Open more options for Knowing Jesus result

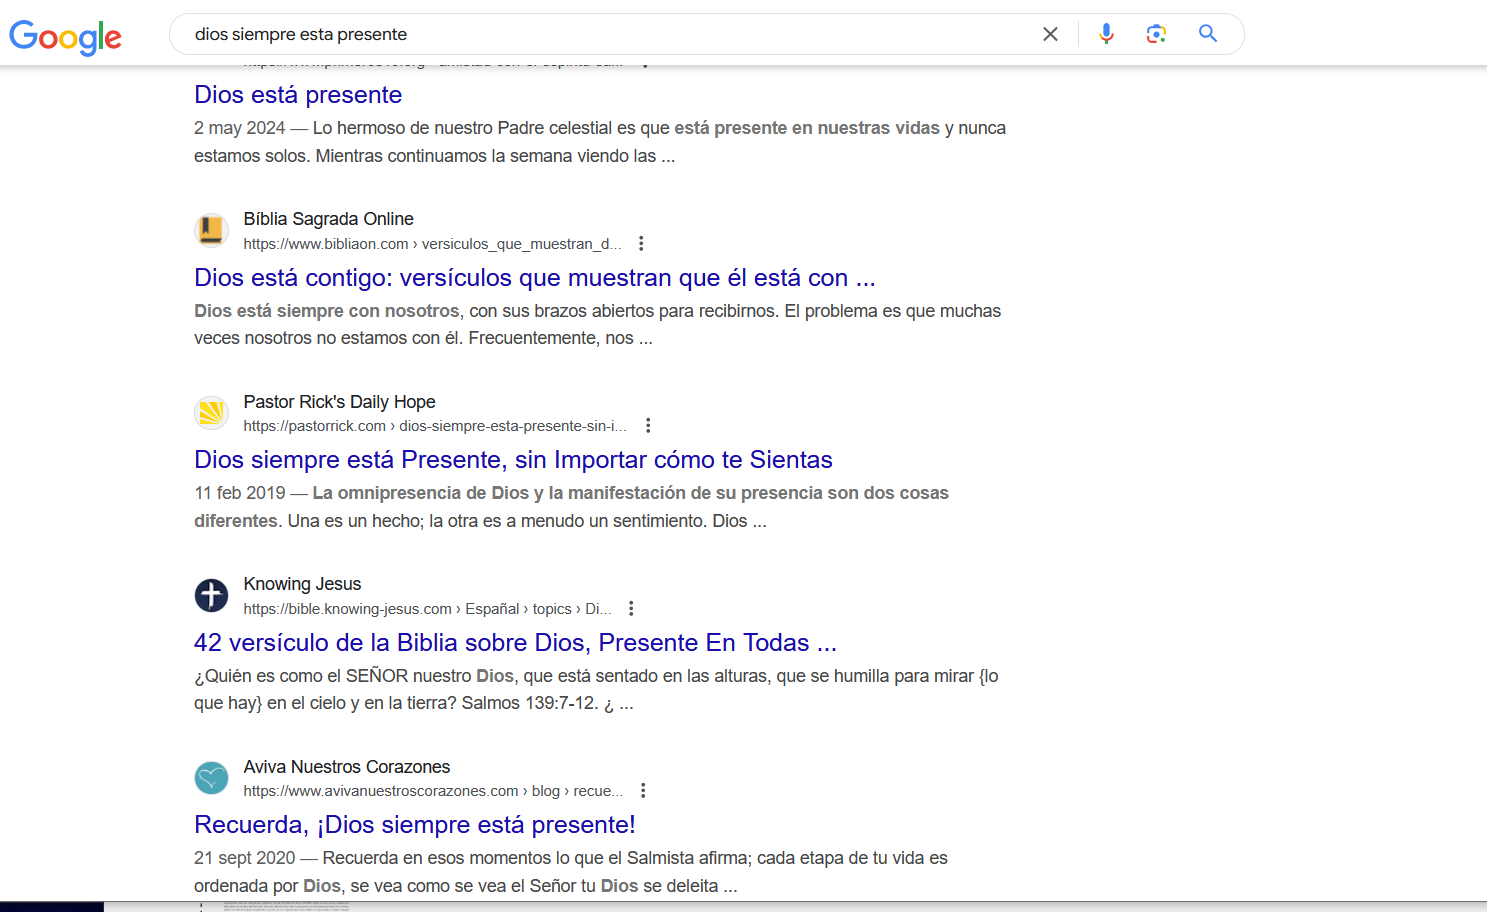[x=631, y=608]
